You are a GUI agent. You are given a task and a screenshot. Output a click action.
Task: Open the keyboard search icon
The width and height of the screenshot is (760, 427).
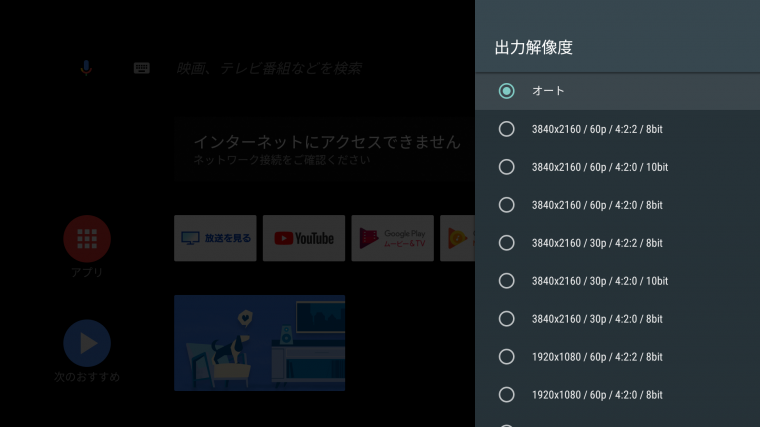pos(142,68)
